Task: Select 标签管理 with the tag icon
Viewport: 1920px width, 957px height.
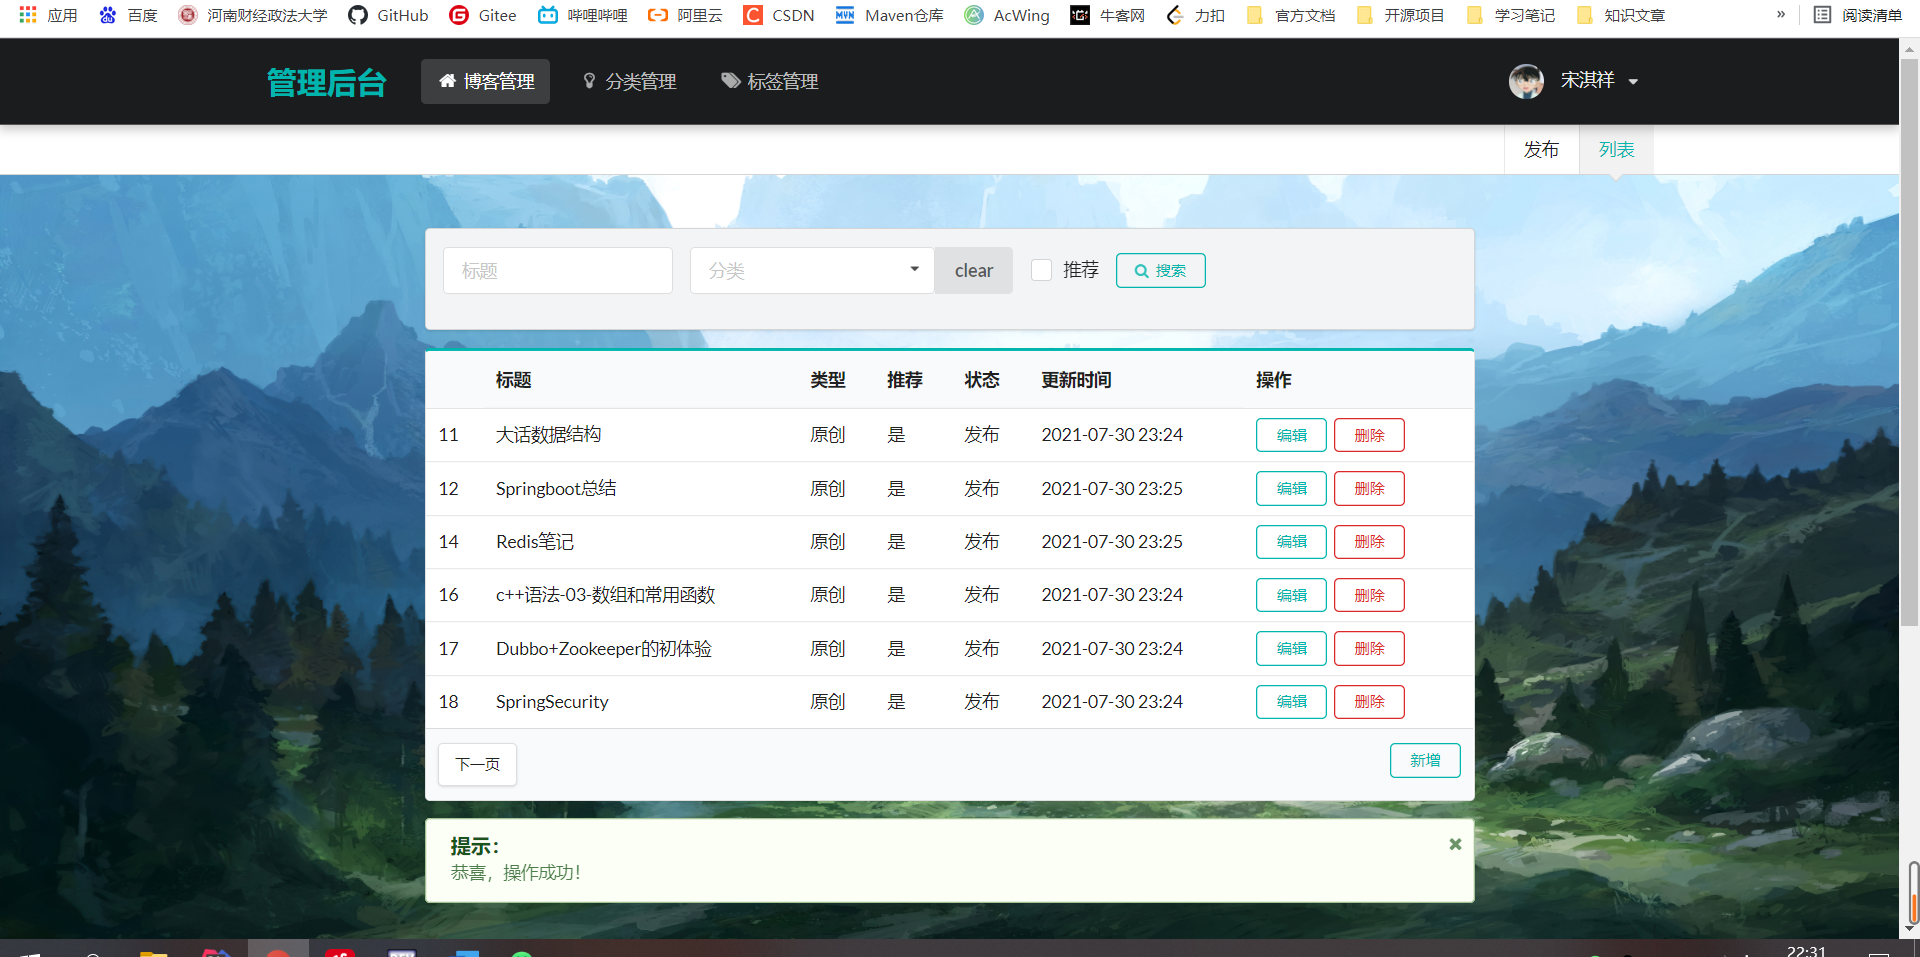Action: click(x=769, y=81)
